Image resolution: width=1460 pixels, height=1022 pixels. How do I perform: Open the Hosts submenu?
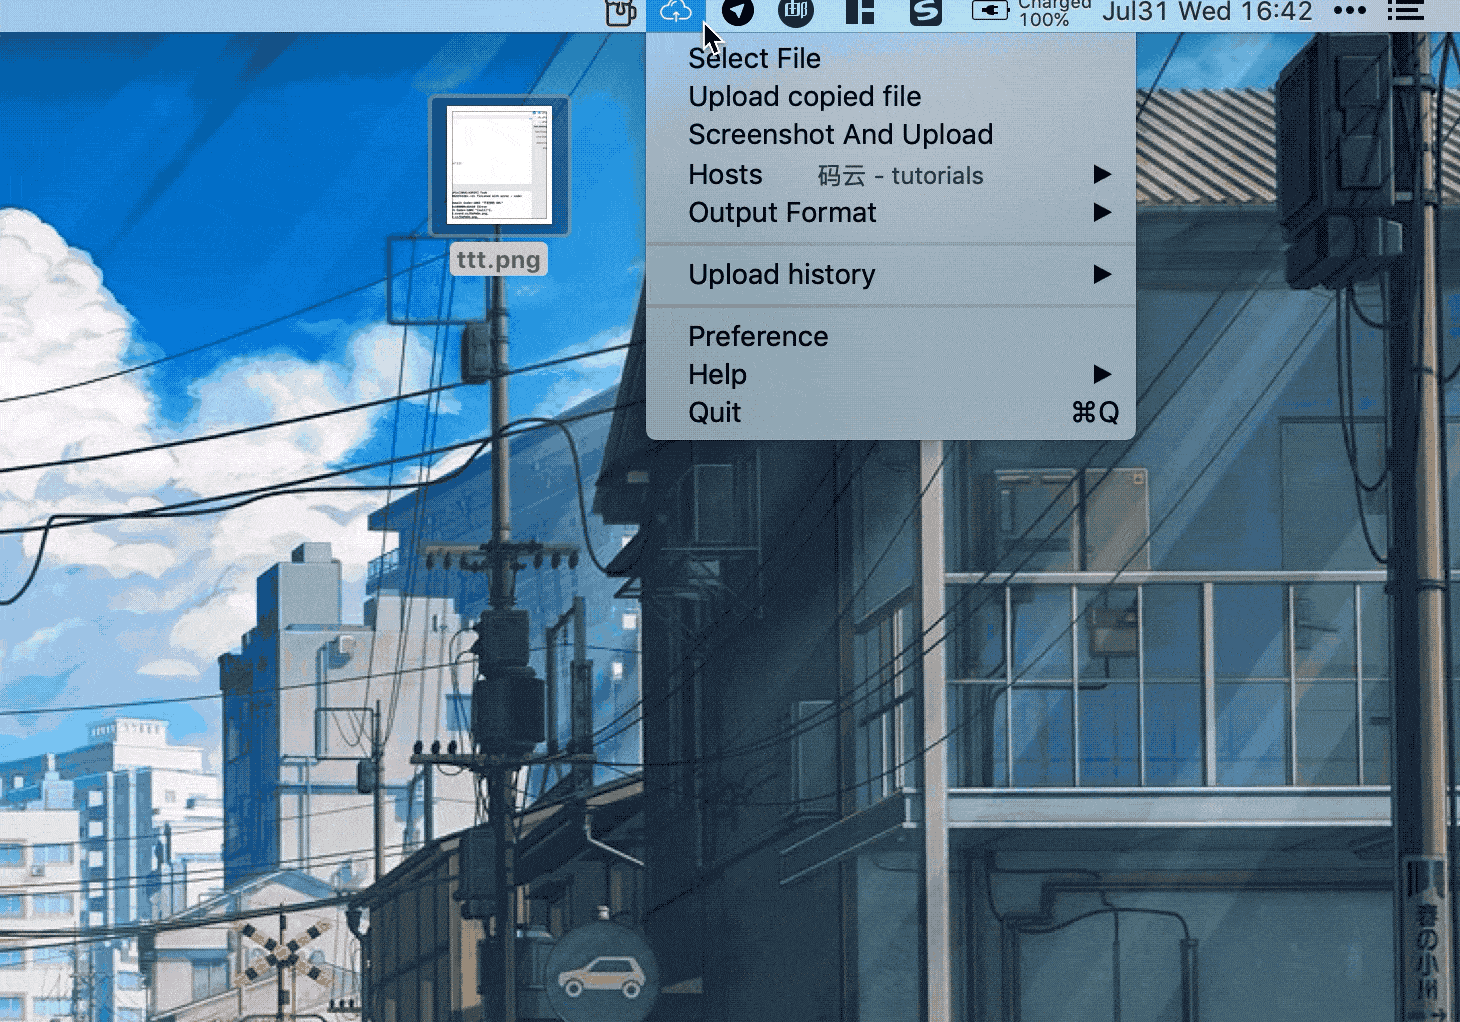[891, 174]
